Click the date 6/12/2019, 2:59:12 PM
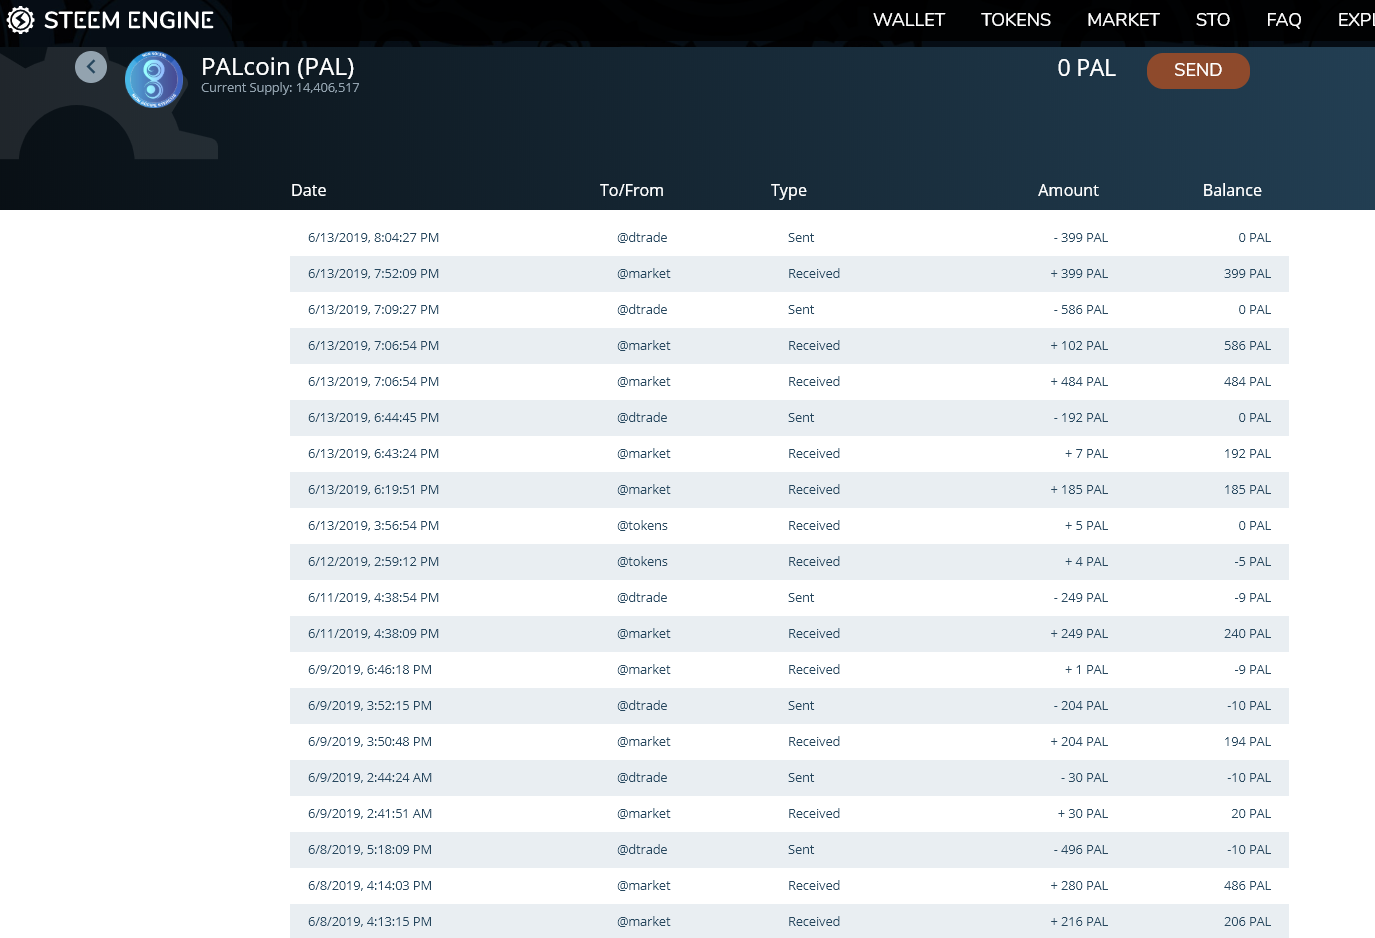 click(374, 562)
